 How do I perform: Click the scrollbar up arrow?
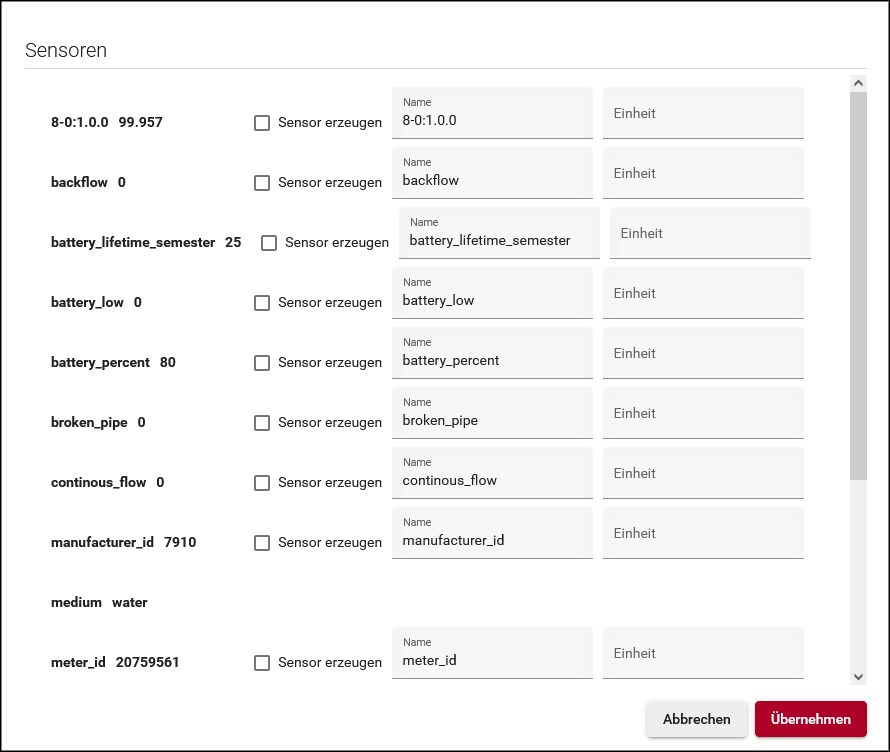click(x=858, y=83)
